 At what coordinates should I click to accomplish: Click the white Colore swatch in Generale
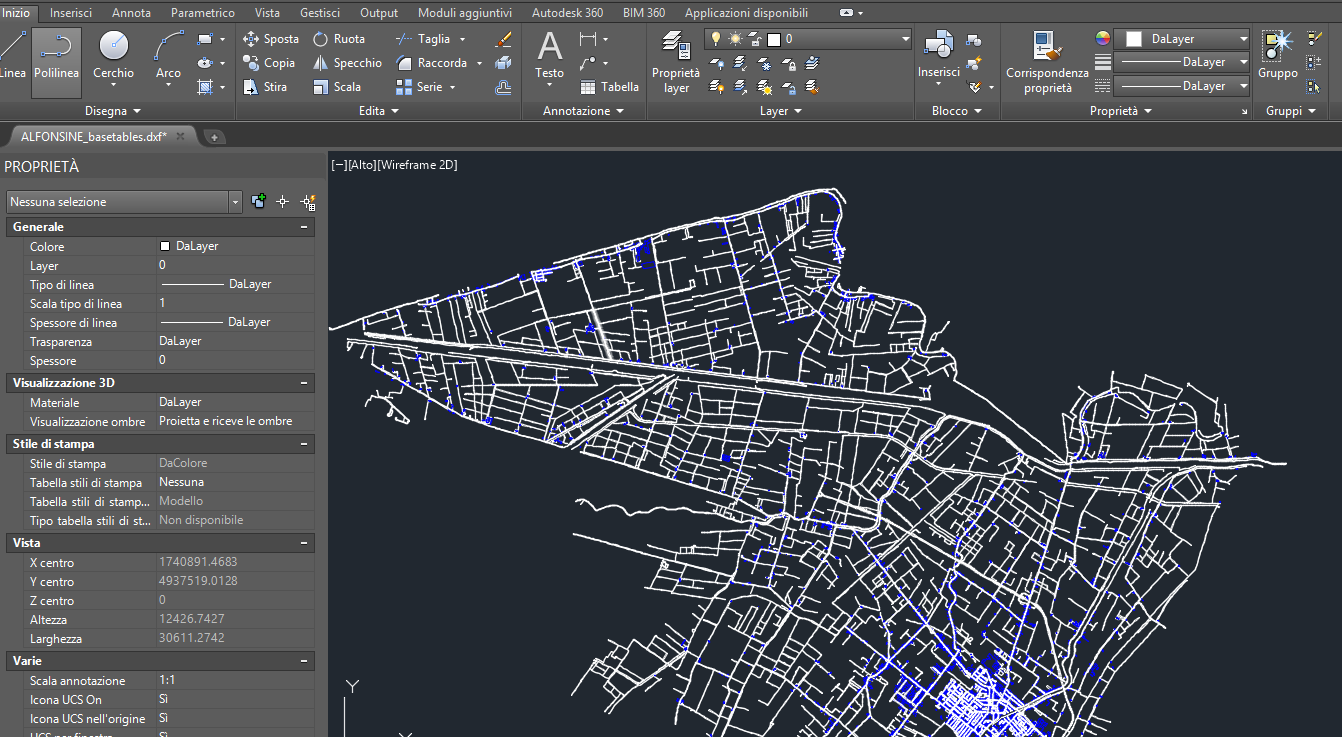click(x=165, y=246)
